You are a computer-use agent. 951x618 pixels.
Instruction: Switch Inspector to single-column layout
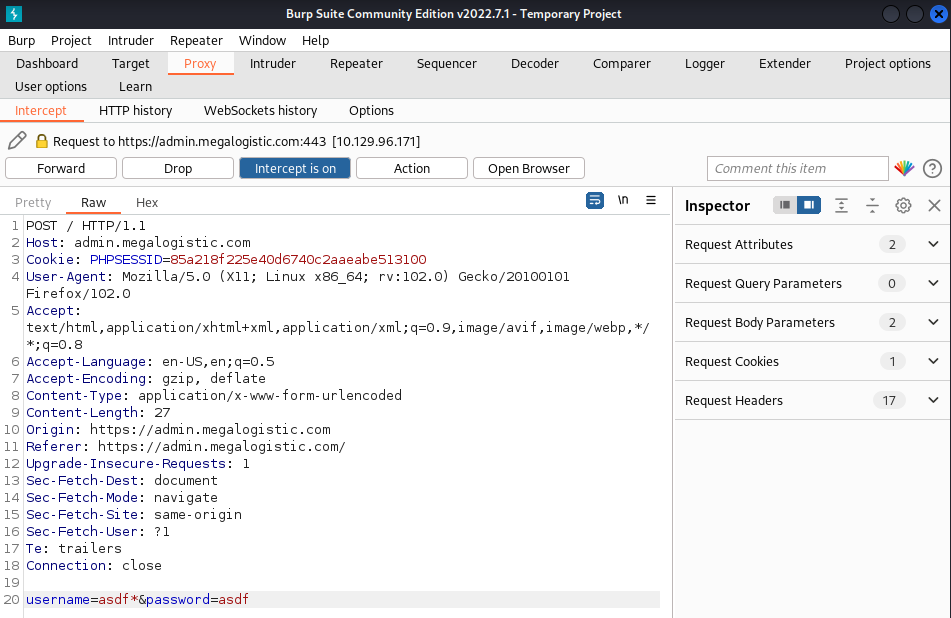pyautogui.click(x=785, y=205)
